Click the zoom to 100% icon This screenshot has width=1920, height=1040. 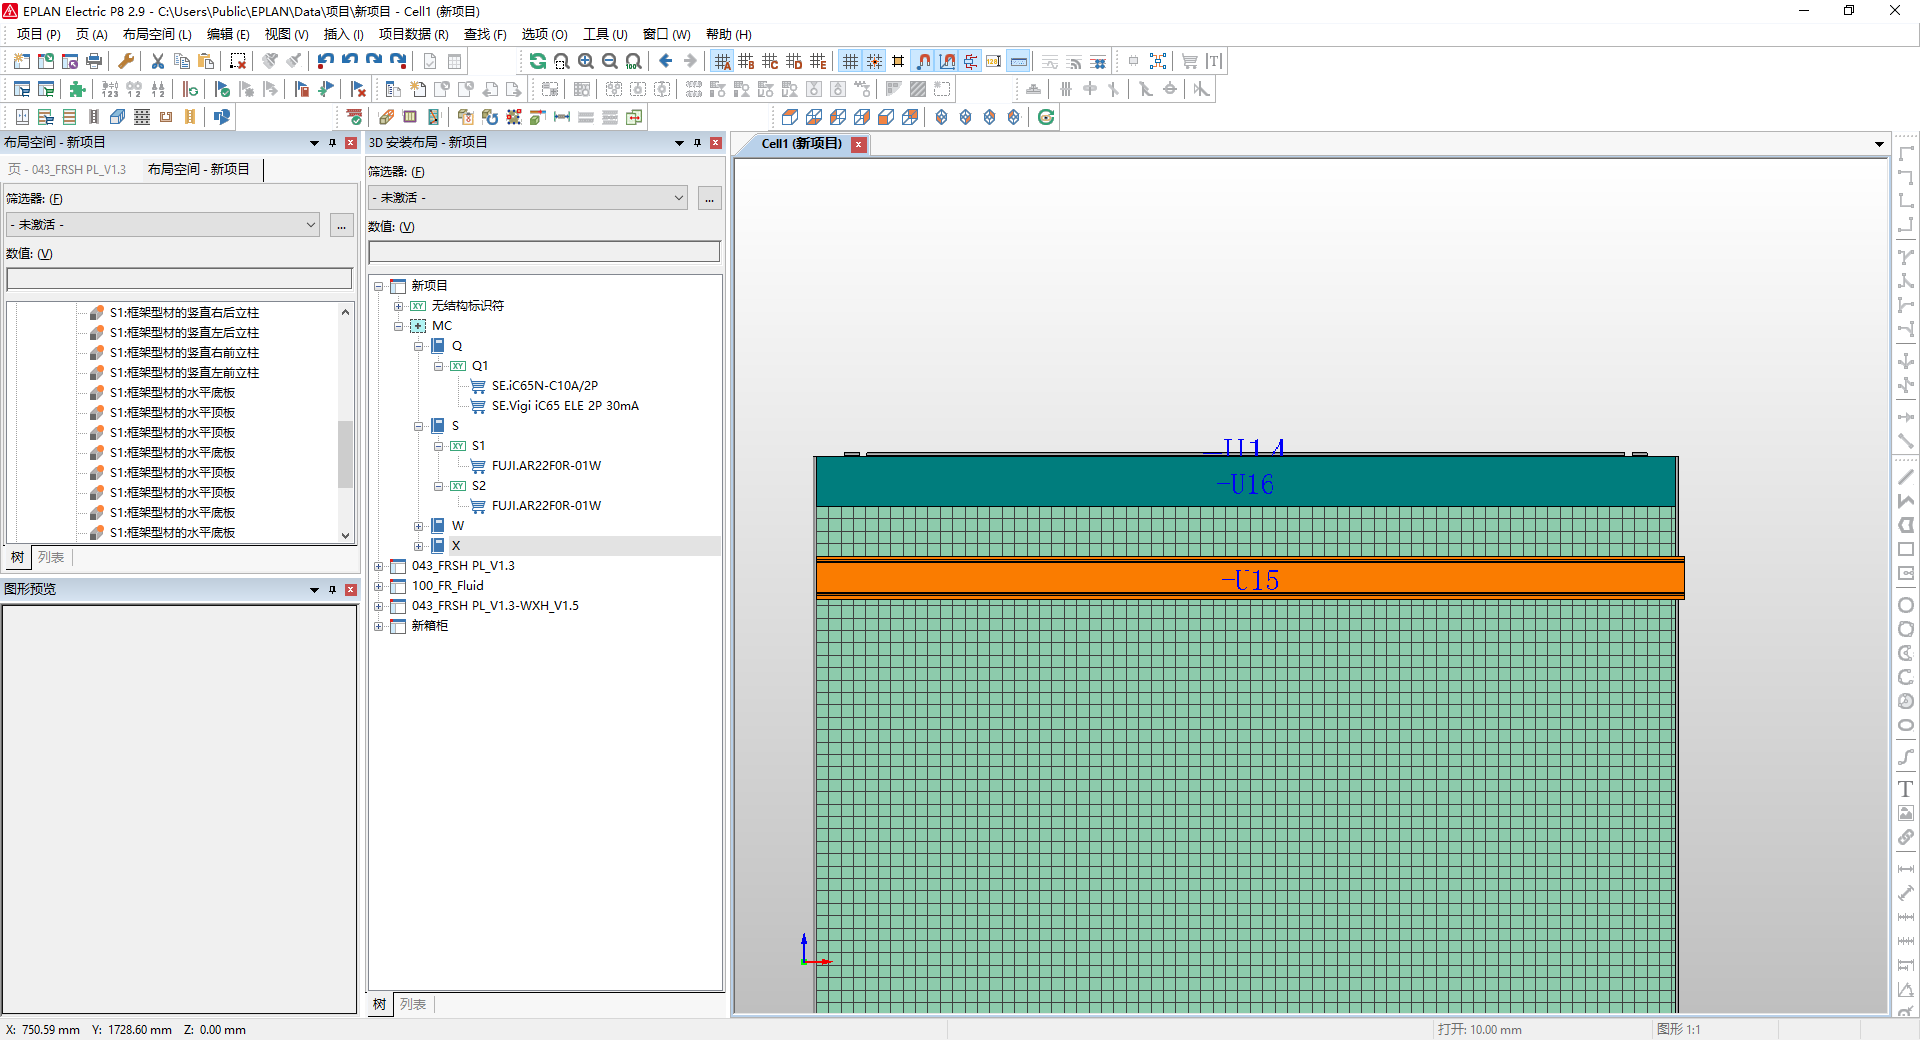(633, 61)
